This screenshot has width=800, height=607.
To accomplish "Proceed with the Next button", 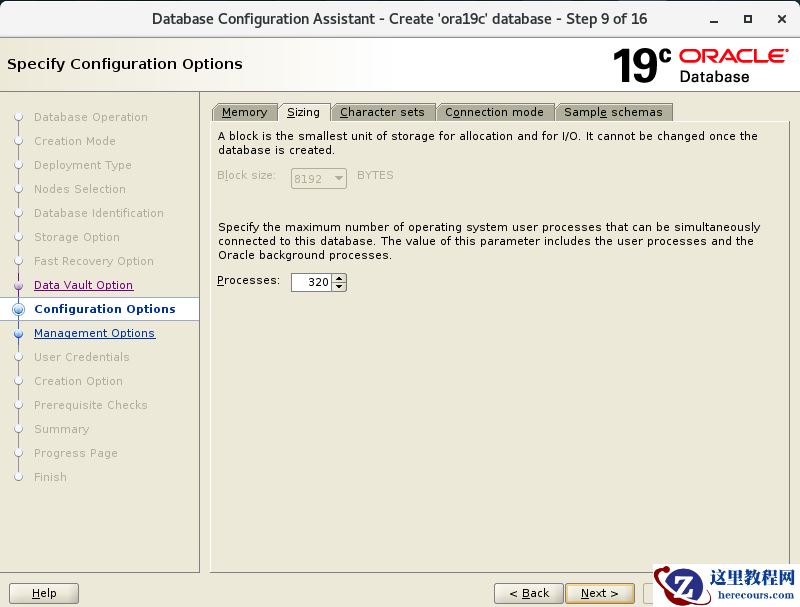I will click(600, 593).
